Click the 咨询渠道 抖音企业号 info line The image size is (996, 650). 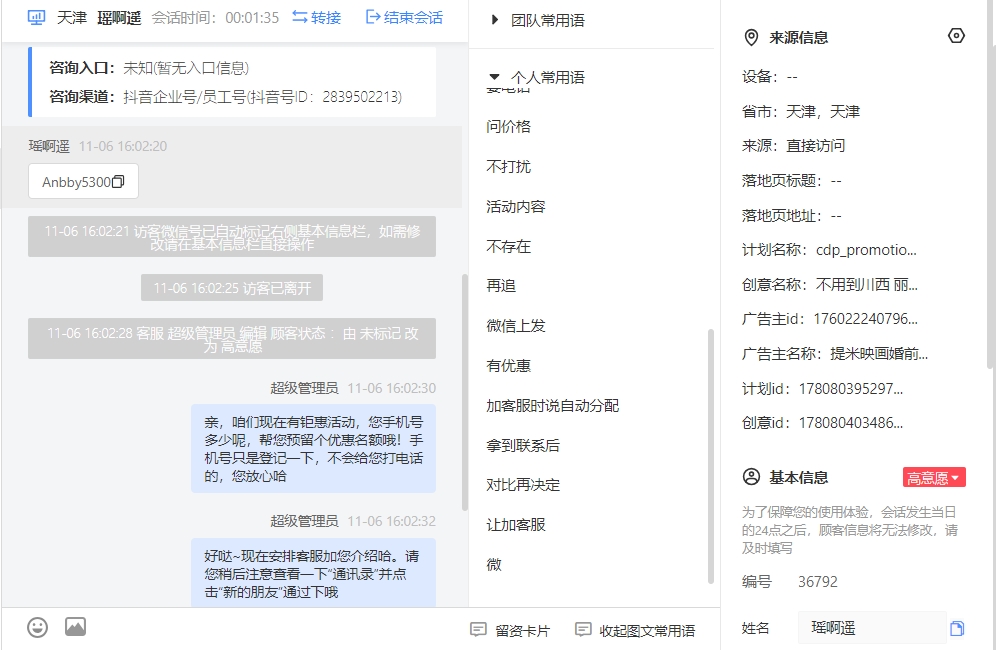tap(225, 97)
